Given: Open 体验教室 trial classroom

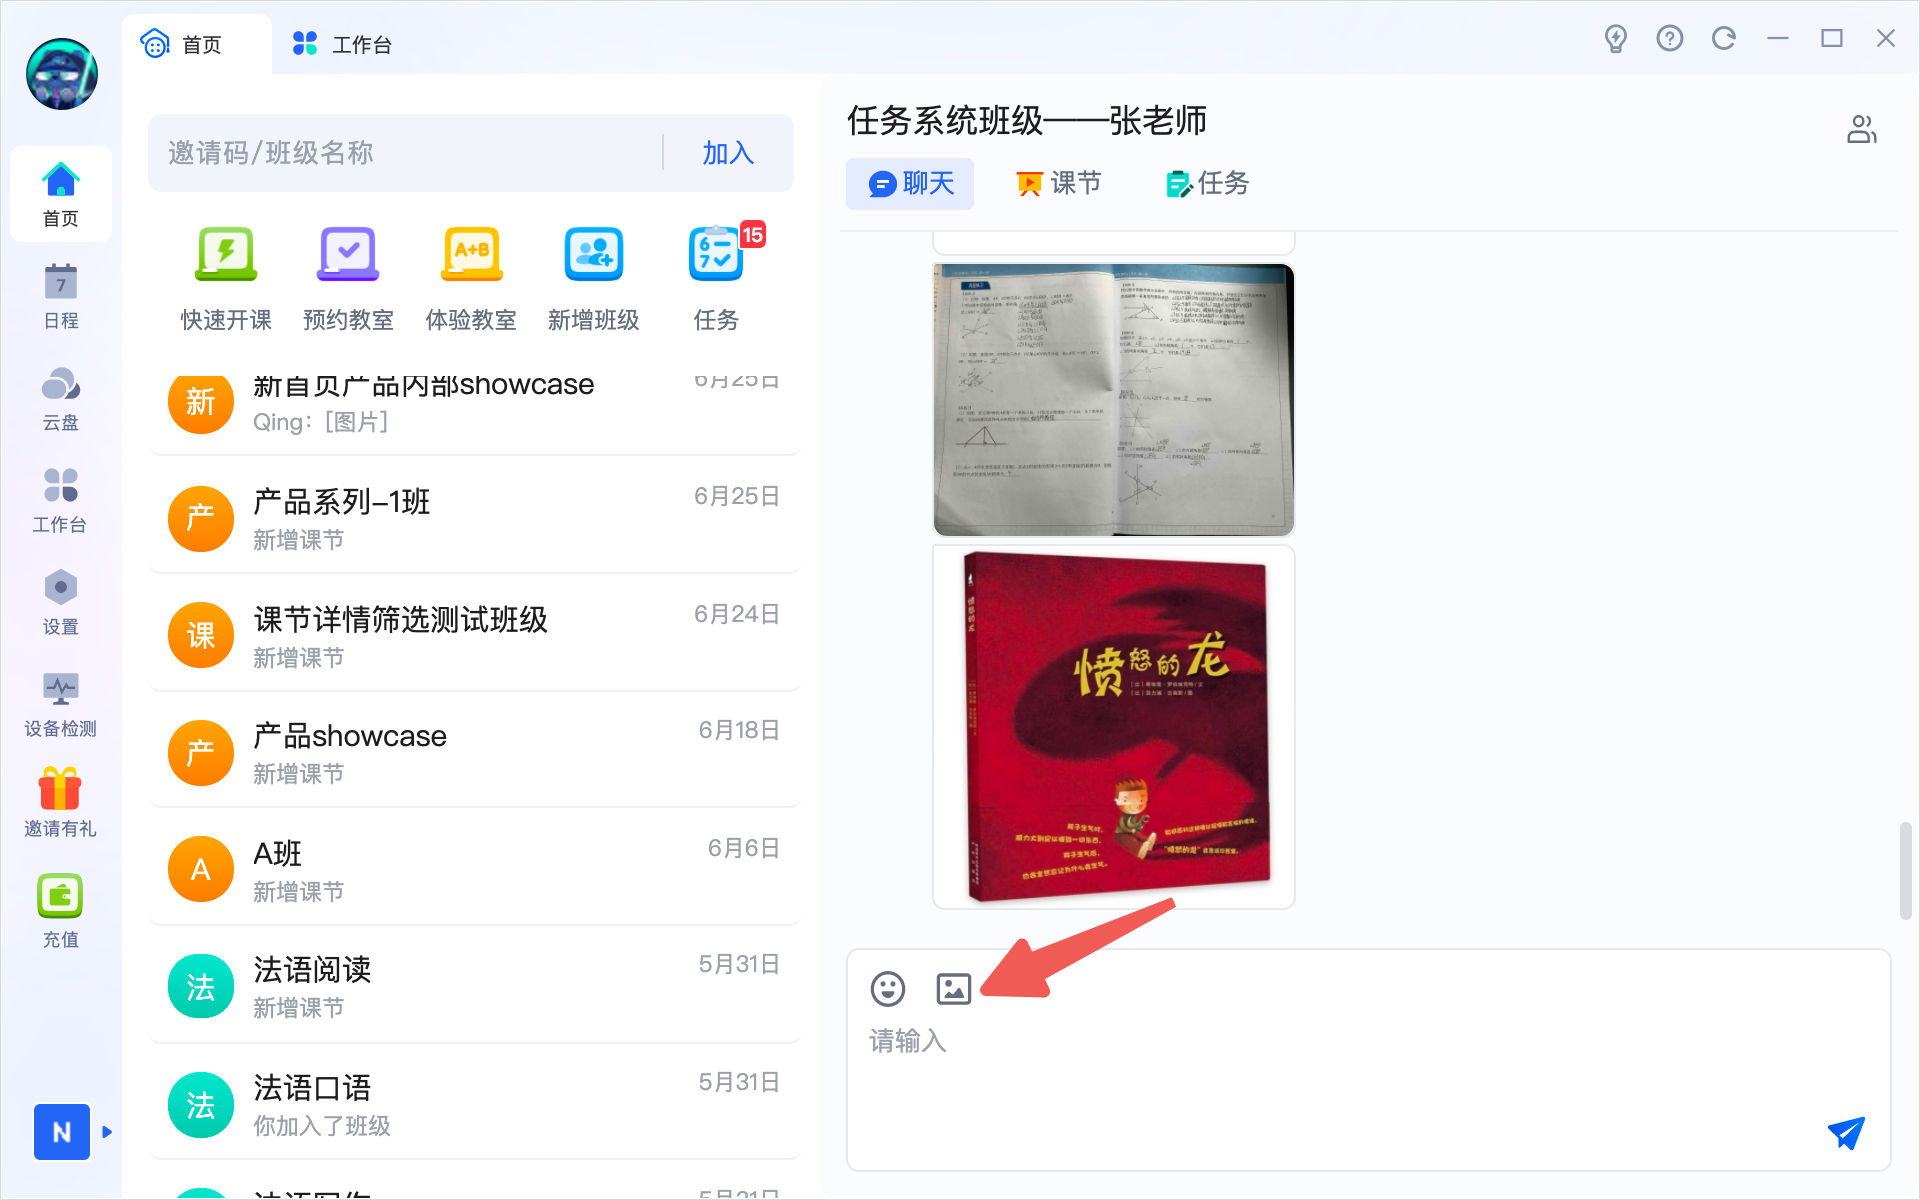Looking at the screenshot, I should click(471, 279).
